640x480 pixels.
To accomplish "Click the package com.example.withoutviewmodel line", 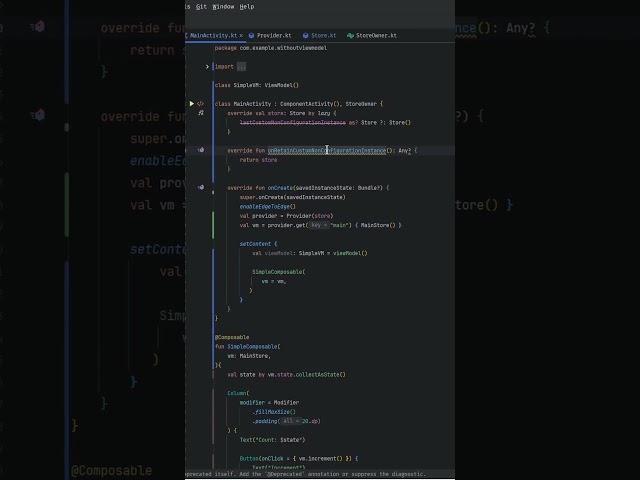I will (x=271, y=48).
